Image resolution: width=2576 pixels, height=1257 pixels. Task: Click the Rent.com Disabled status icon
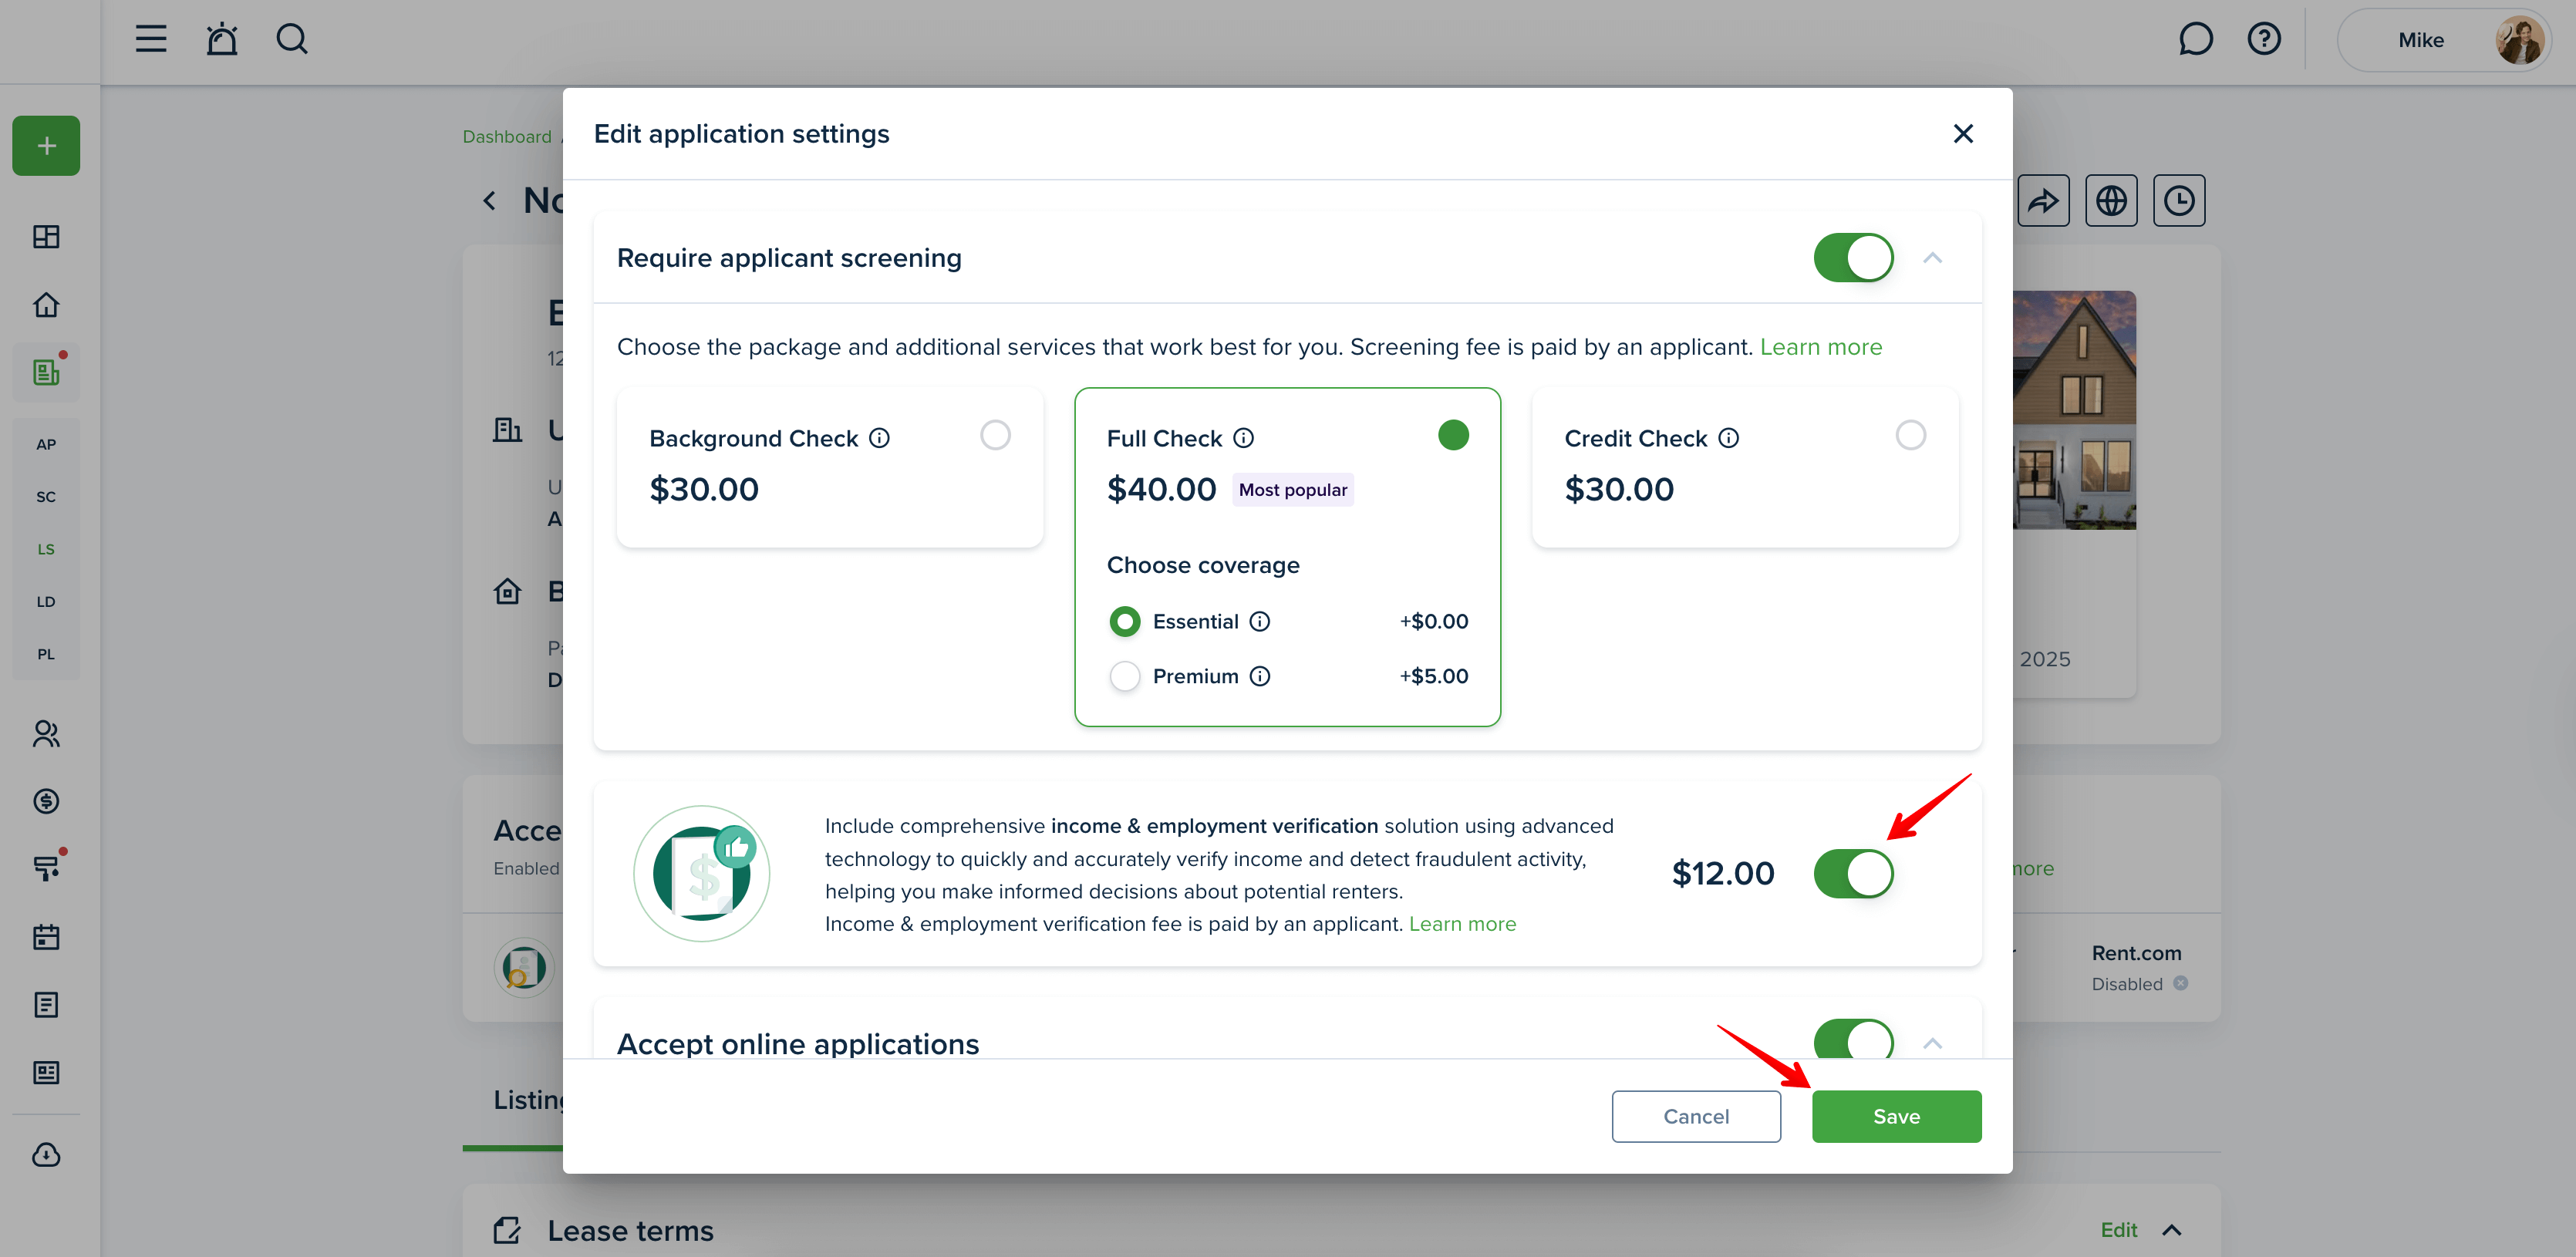point(2180,983)
